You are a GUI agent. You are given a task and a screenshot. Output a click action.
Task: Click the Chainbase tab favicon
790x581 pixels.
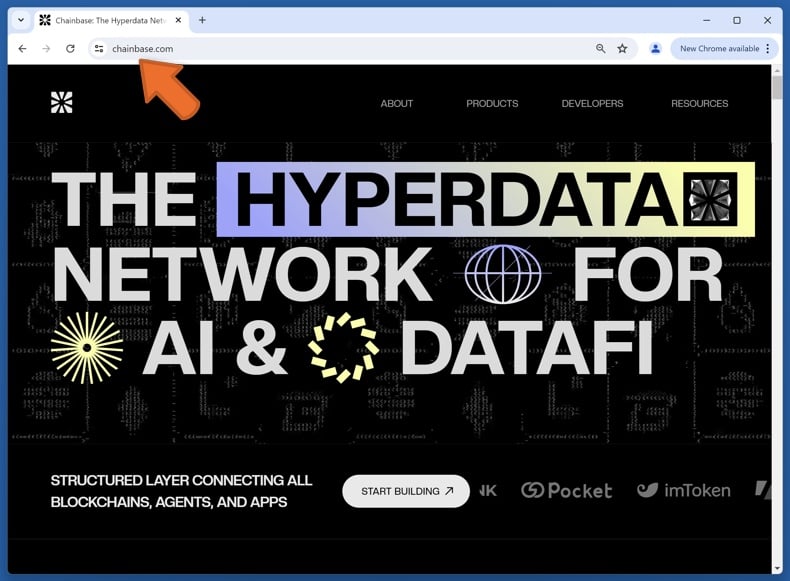coord(45,20)
